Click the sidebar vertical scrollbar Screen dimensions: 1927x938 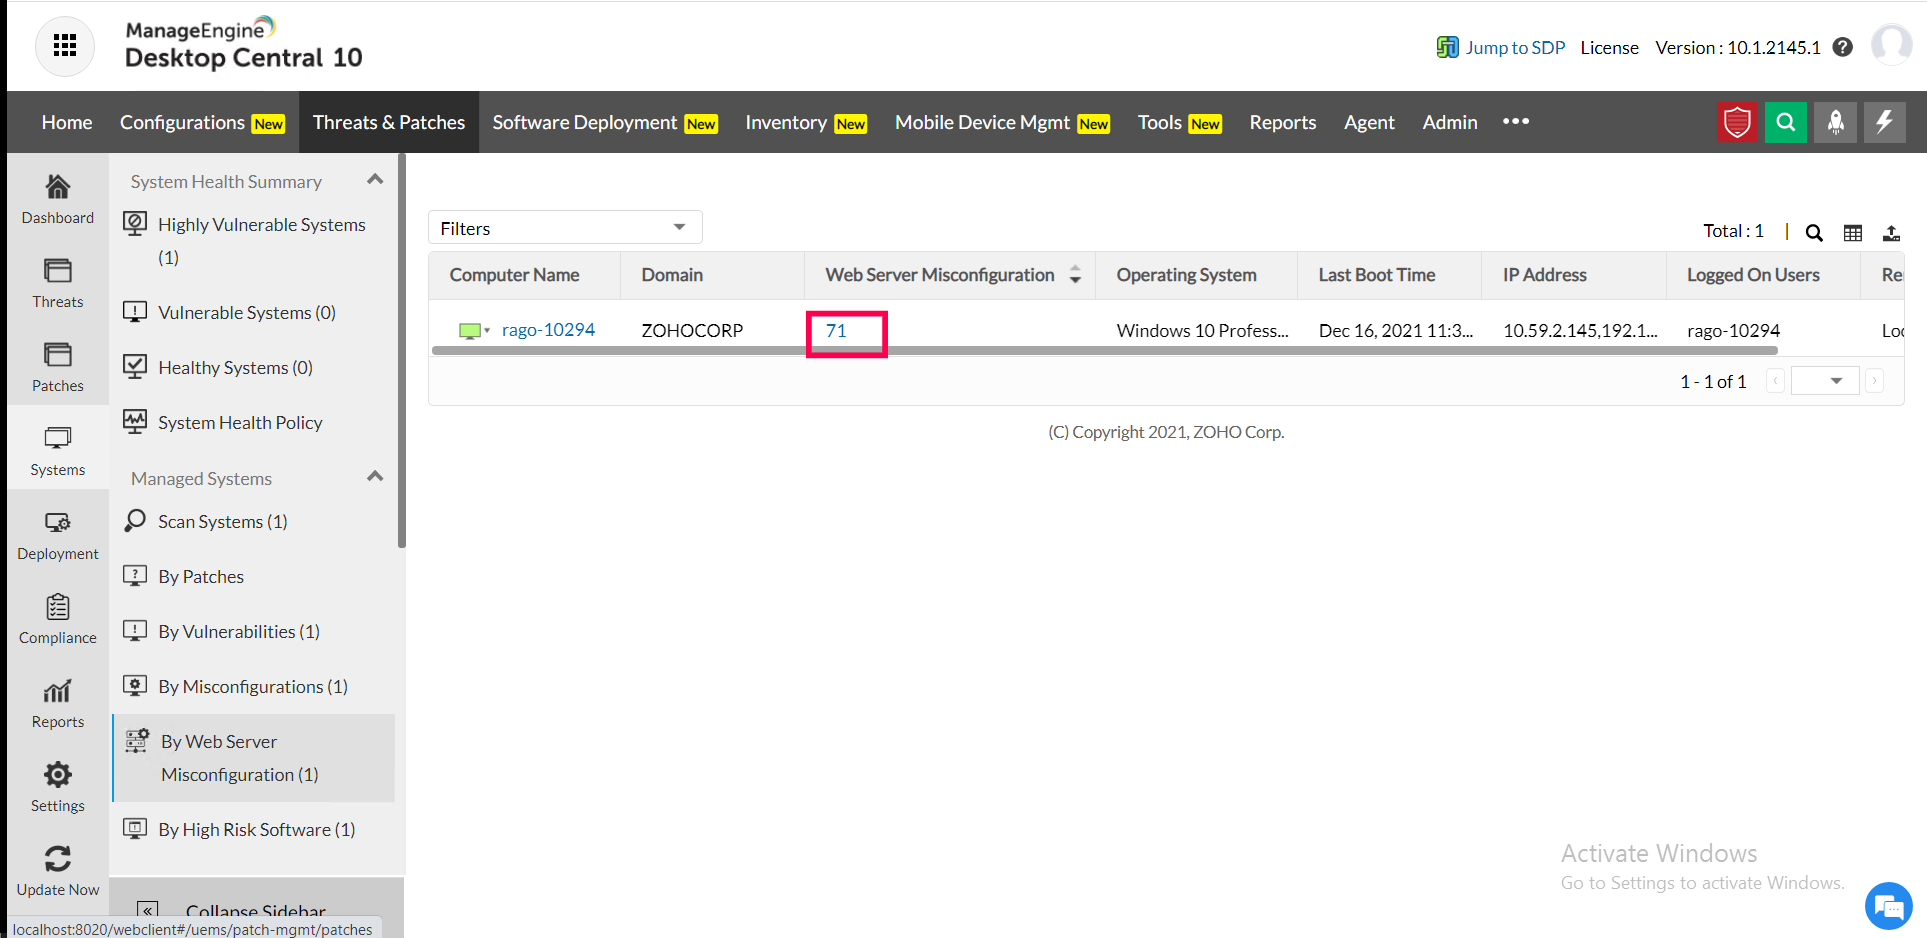pos(402,351)
